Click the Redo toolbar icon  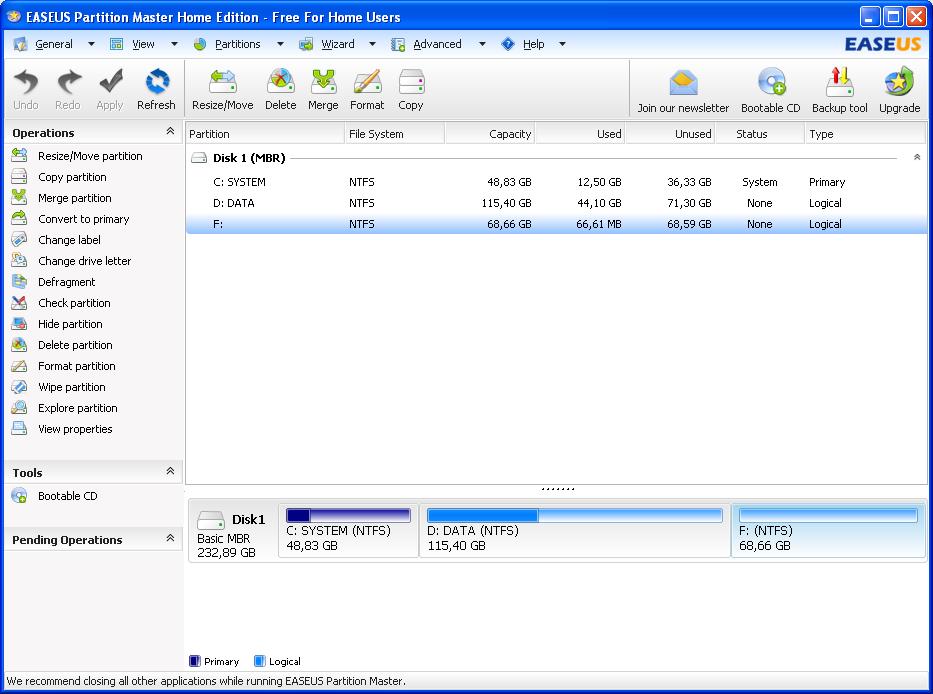coord(68,82)
